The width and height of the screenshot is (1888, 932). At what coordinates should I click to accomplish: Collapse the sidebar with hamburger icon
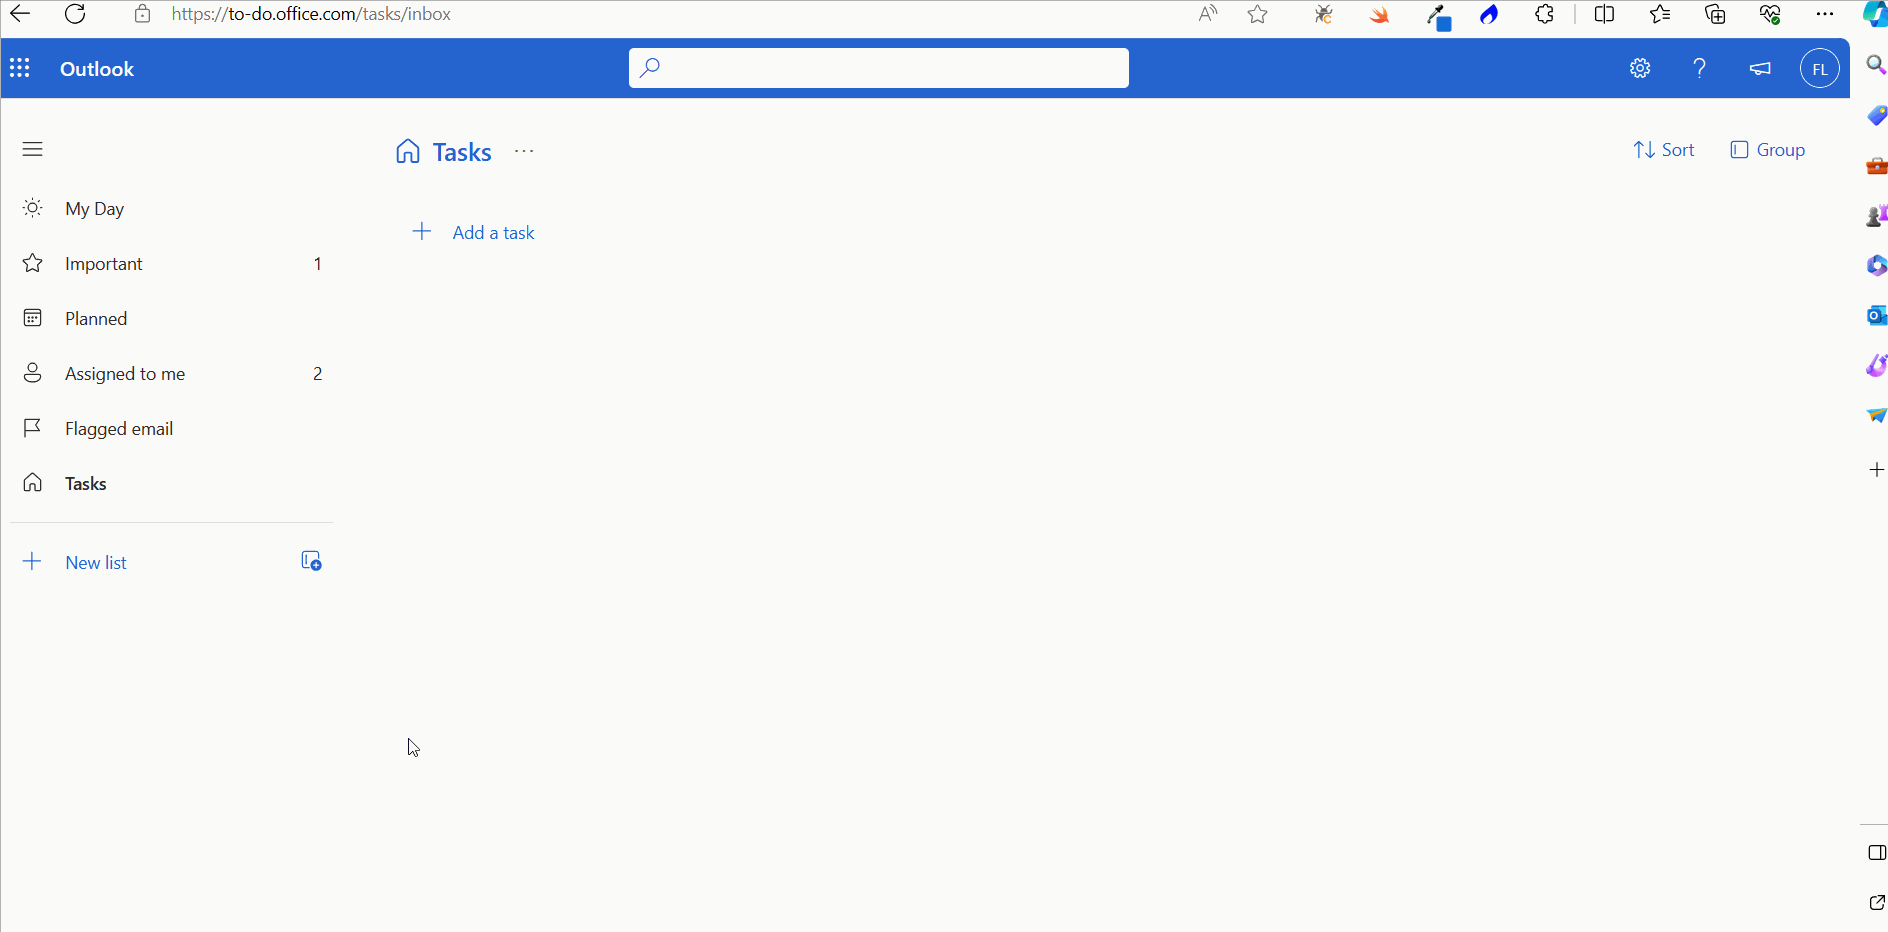click(x=32, y=149)
